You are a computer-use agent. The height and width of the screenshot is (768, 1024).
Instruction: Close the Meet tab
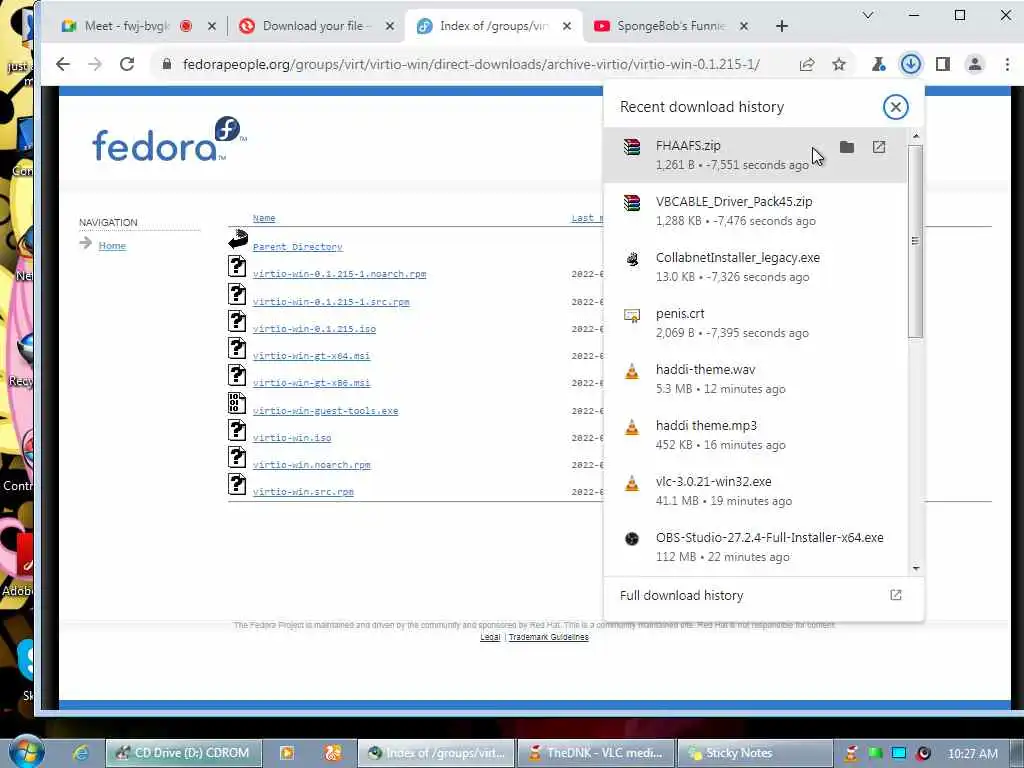click(212, 26)
